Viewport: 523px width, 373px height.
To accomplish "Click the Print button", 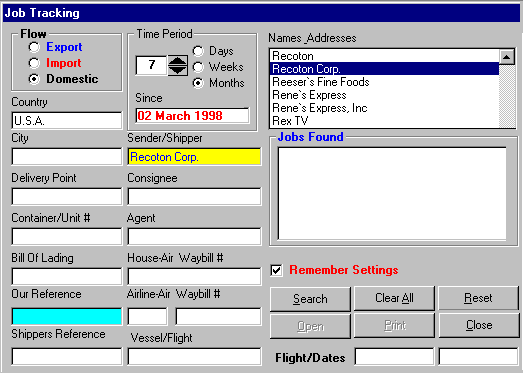I will tap(394, 325).
